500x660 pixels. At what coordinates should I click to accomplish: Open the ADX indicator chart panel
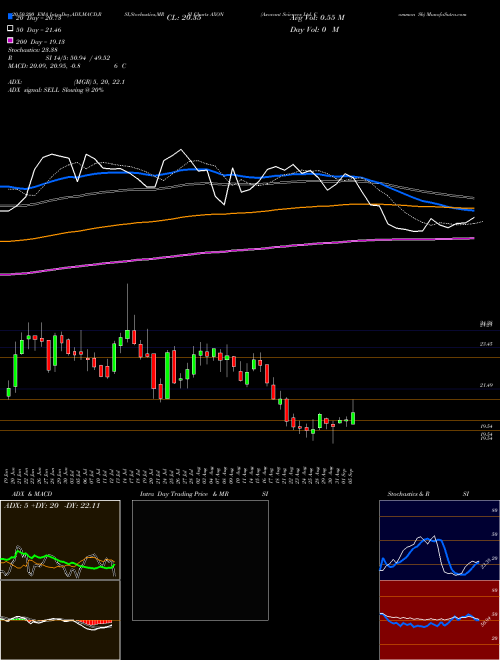[60, 540]
